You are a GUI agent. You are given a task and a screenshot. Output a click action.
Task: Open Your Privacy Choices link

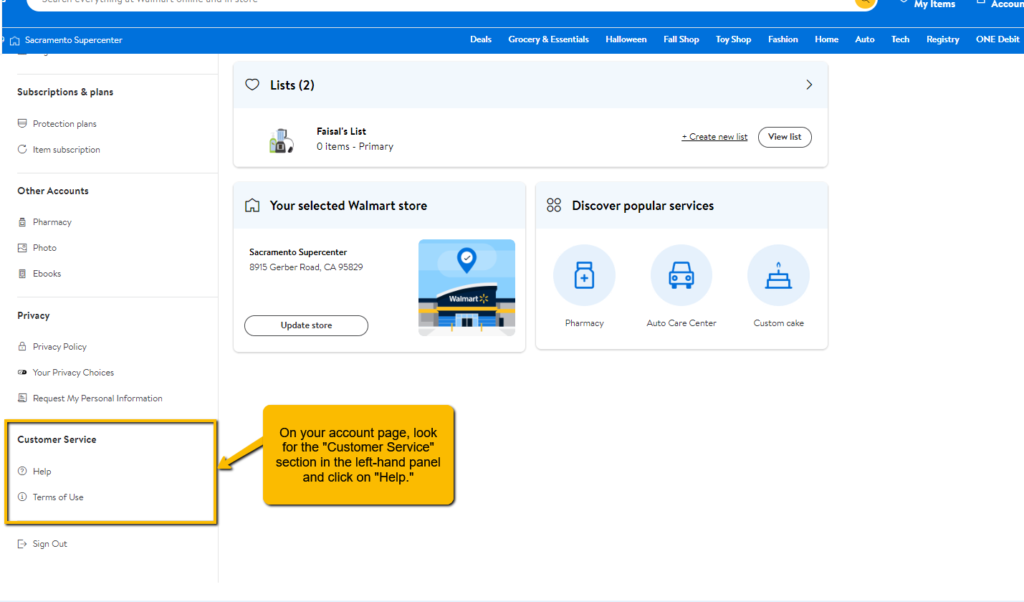pyautogui.click(x=73, y=372)
